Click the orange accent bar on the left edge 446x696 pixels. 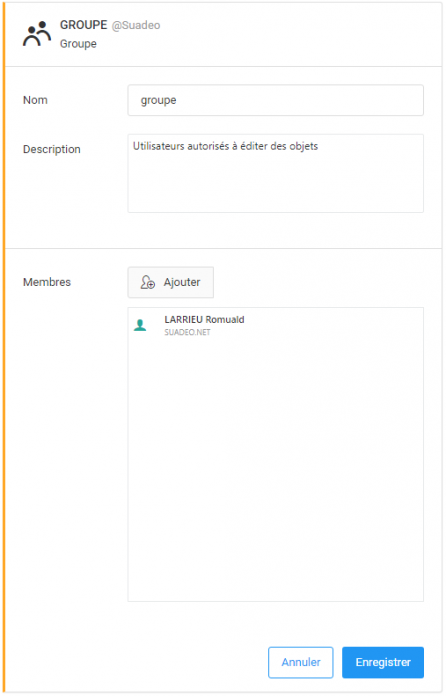tap(4, 348)
